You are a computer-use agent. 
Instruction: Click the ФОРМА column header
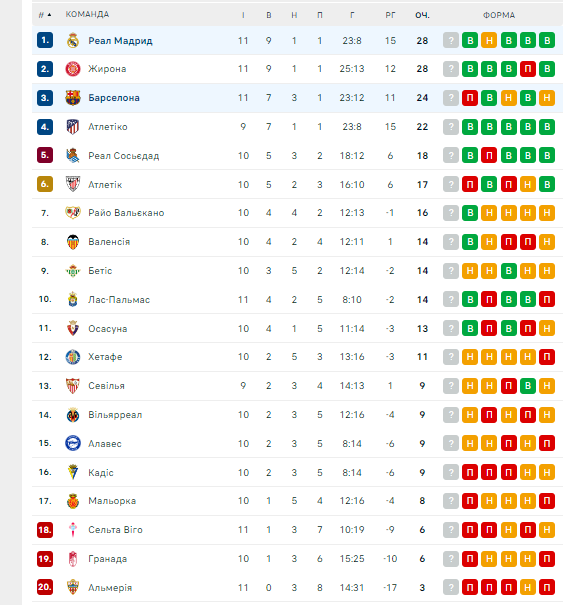pos(499,15)
